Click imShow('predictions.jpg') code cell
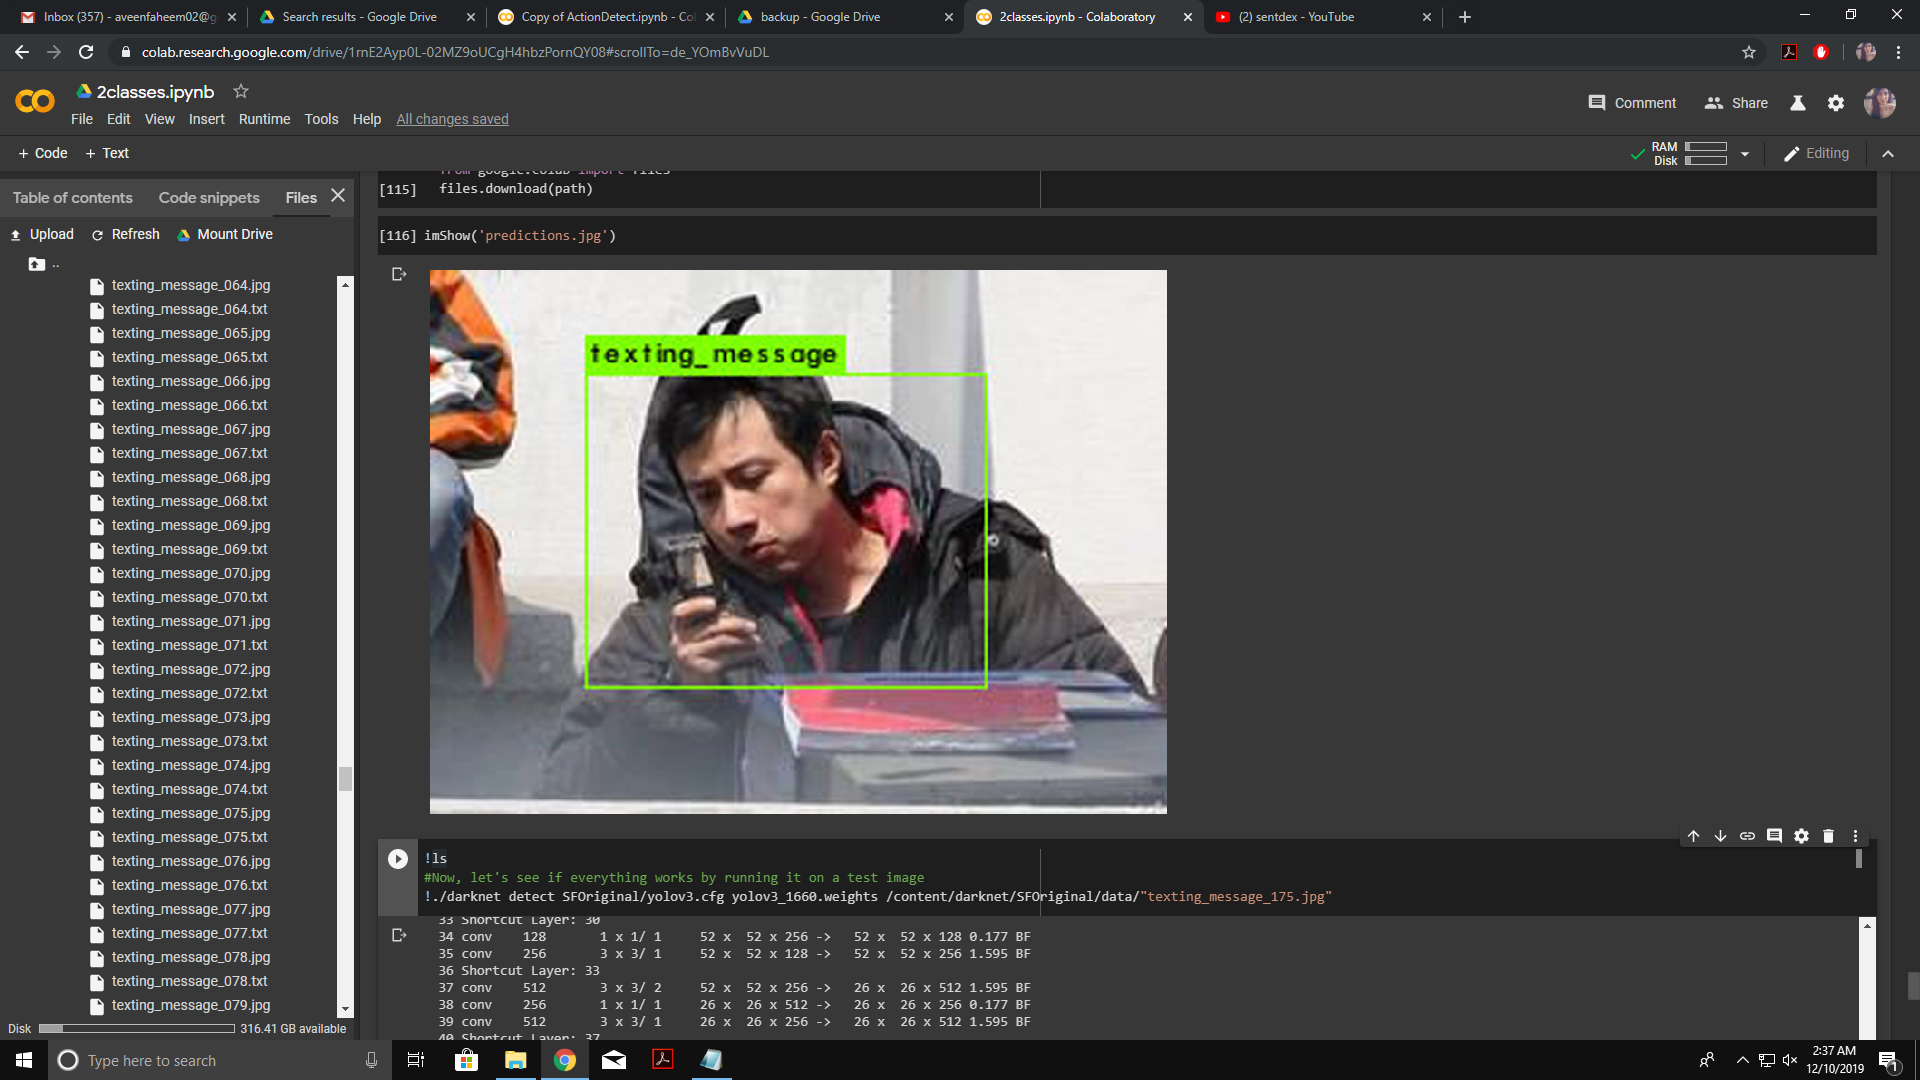1920x1080 pixels. point(1126,236)
